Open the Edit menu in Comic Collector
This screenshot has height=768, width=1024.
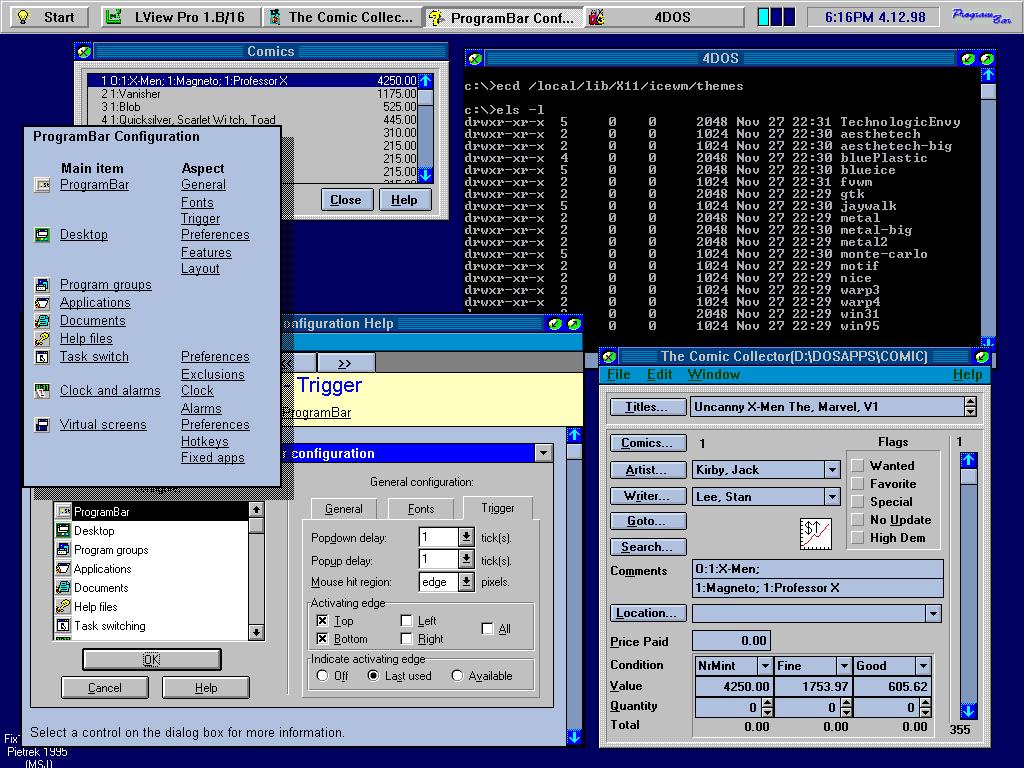point(659,375)
